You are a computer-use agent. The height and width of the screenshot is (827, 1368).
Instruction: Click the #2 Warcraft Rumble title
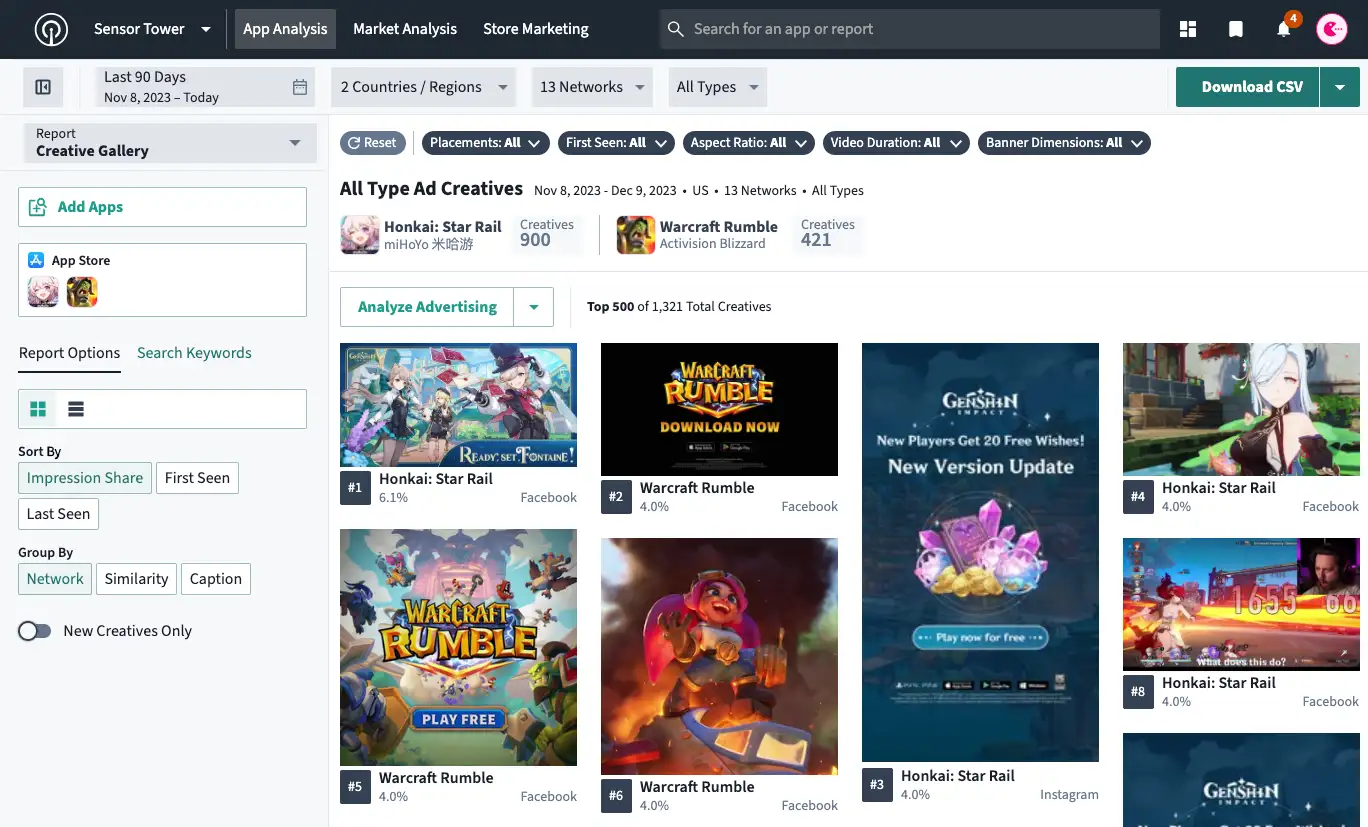697,488
